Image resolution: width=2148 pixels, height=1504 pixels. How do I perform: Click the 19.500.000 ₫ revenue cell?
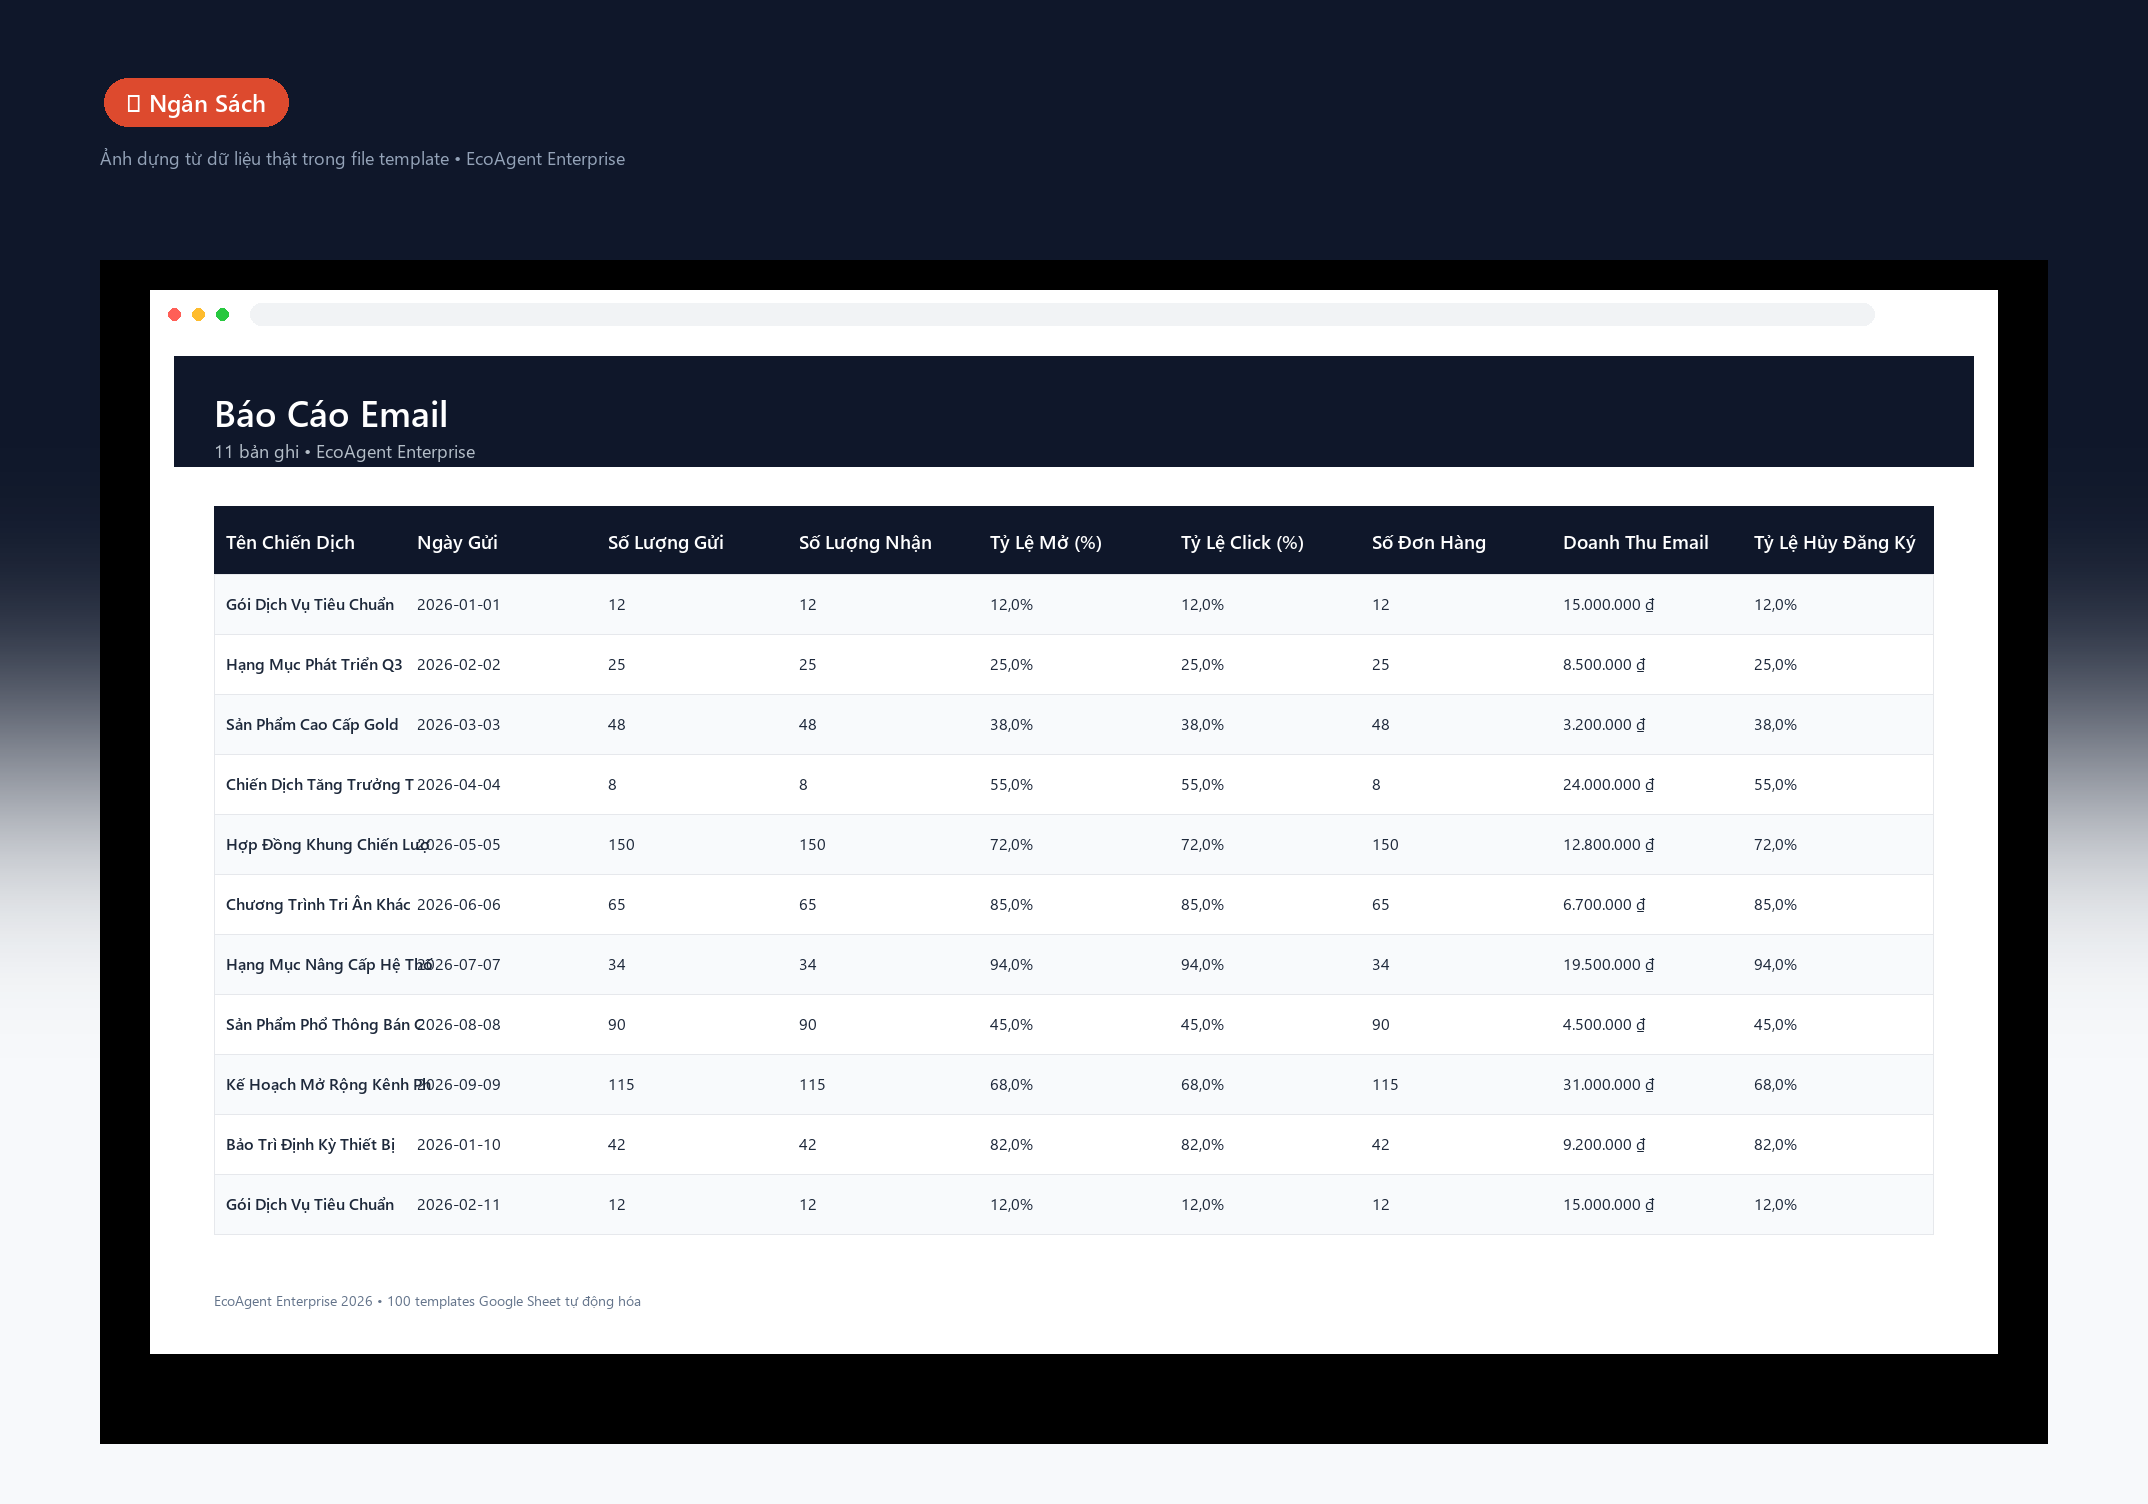coord(1609,965)
